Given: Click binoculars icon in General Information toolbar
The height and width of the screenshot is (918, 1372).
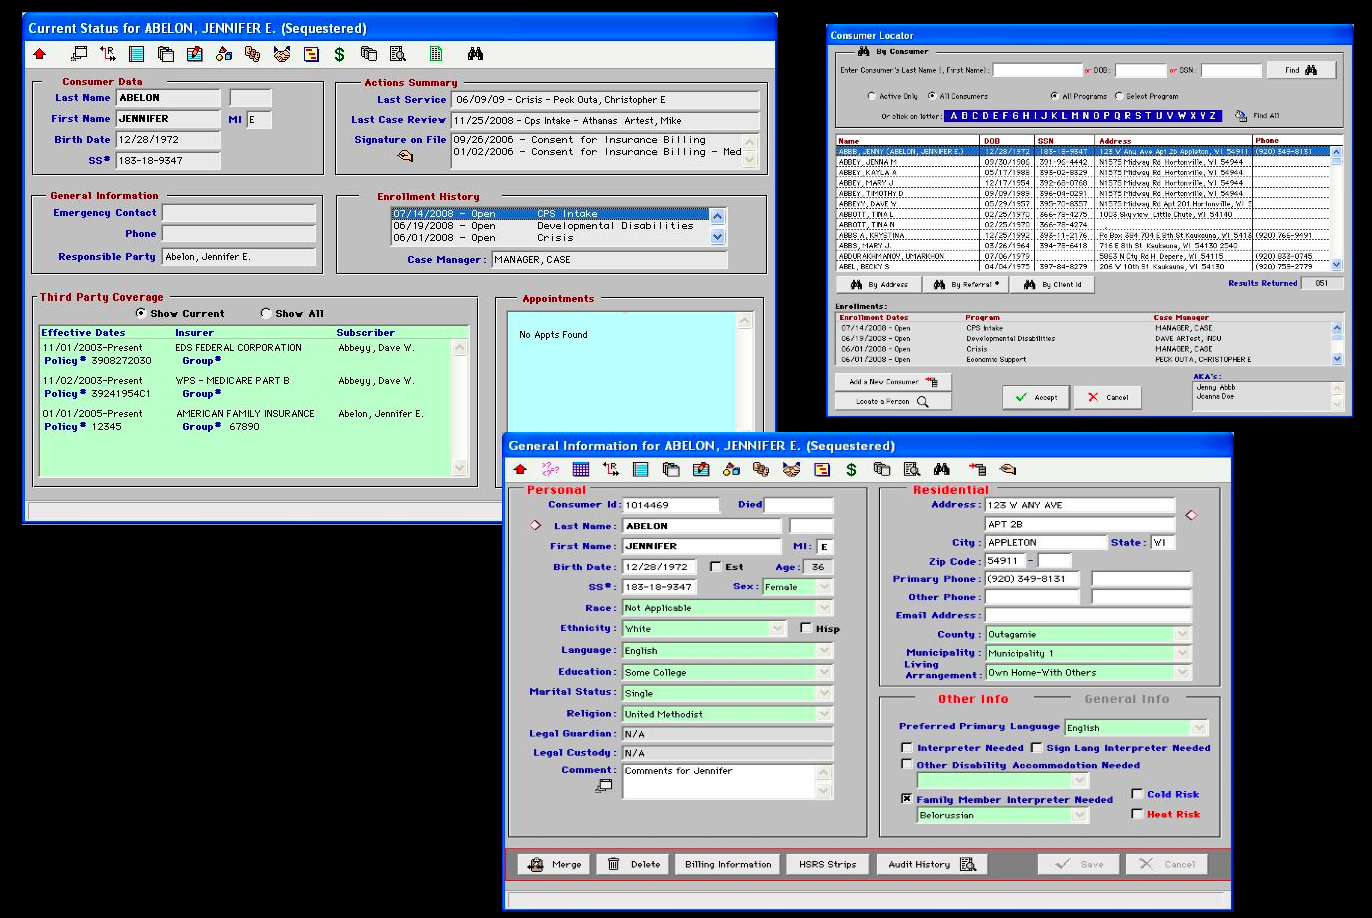Looking at the screenshot, I should click(941, 468).
